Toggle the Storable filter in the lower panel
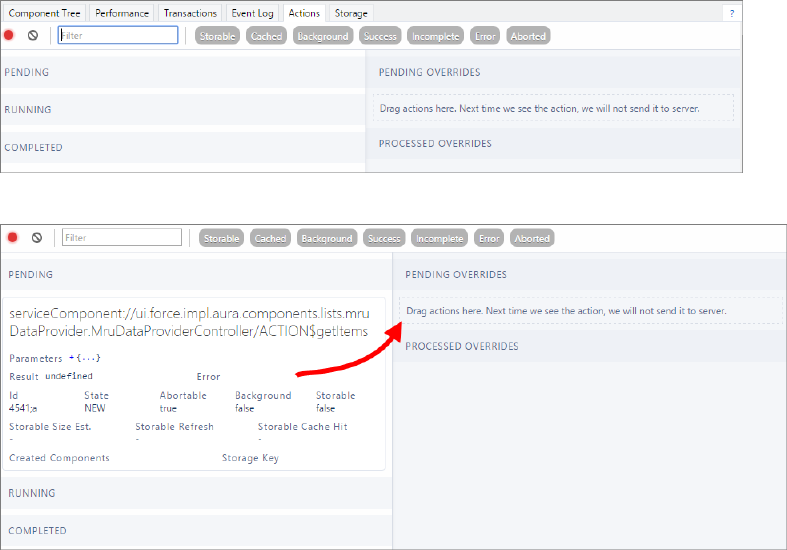The width and height of the screenshot is (787, 550). (221, 238)
